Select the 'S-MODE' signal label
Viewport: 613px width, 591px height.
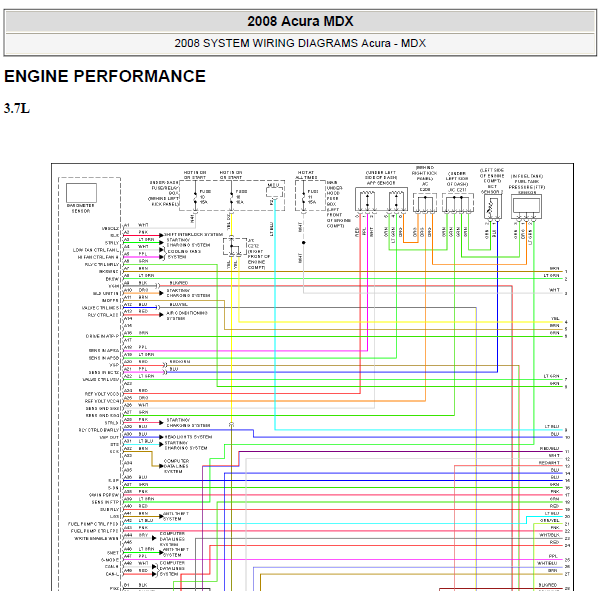(x=110, y=560)
